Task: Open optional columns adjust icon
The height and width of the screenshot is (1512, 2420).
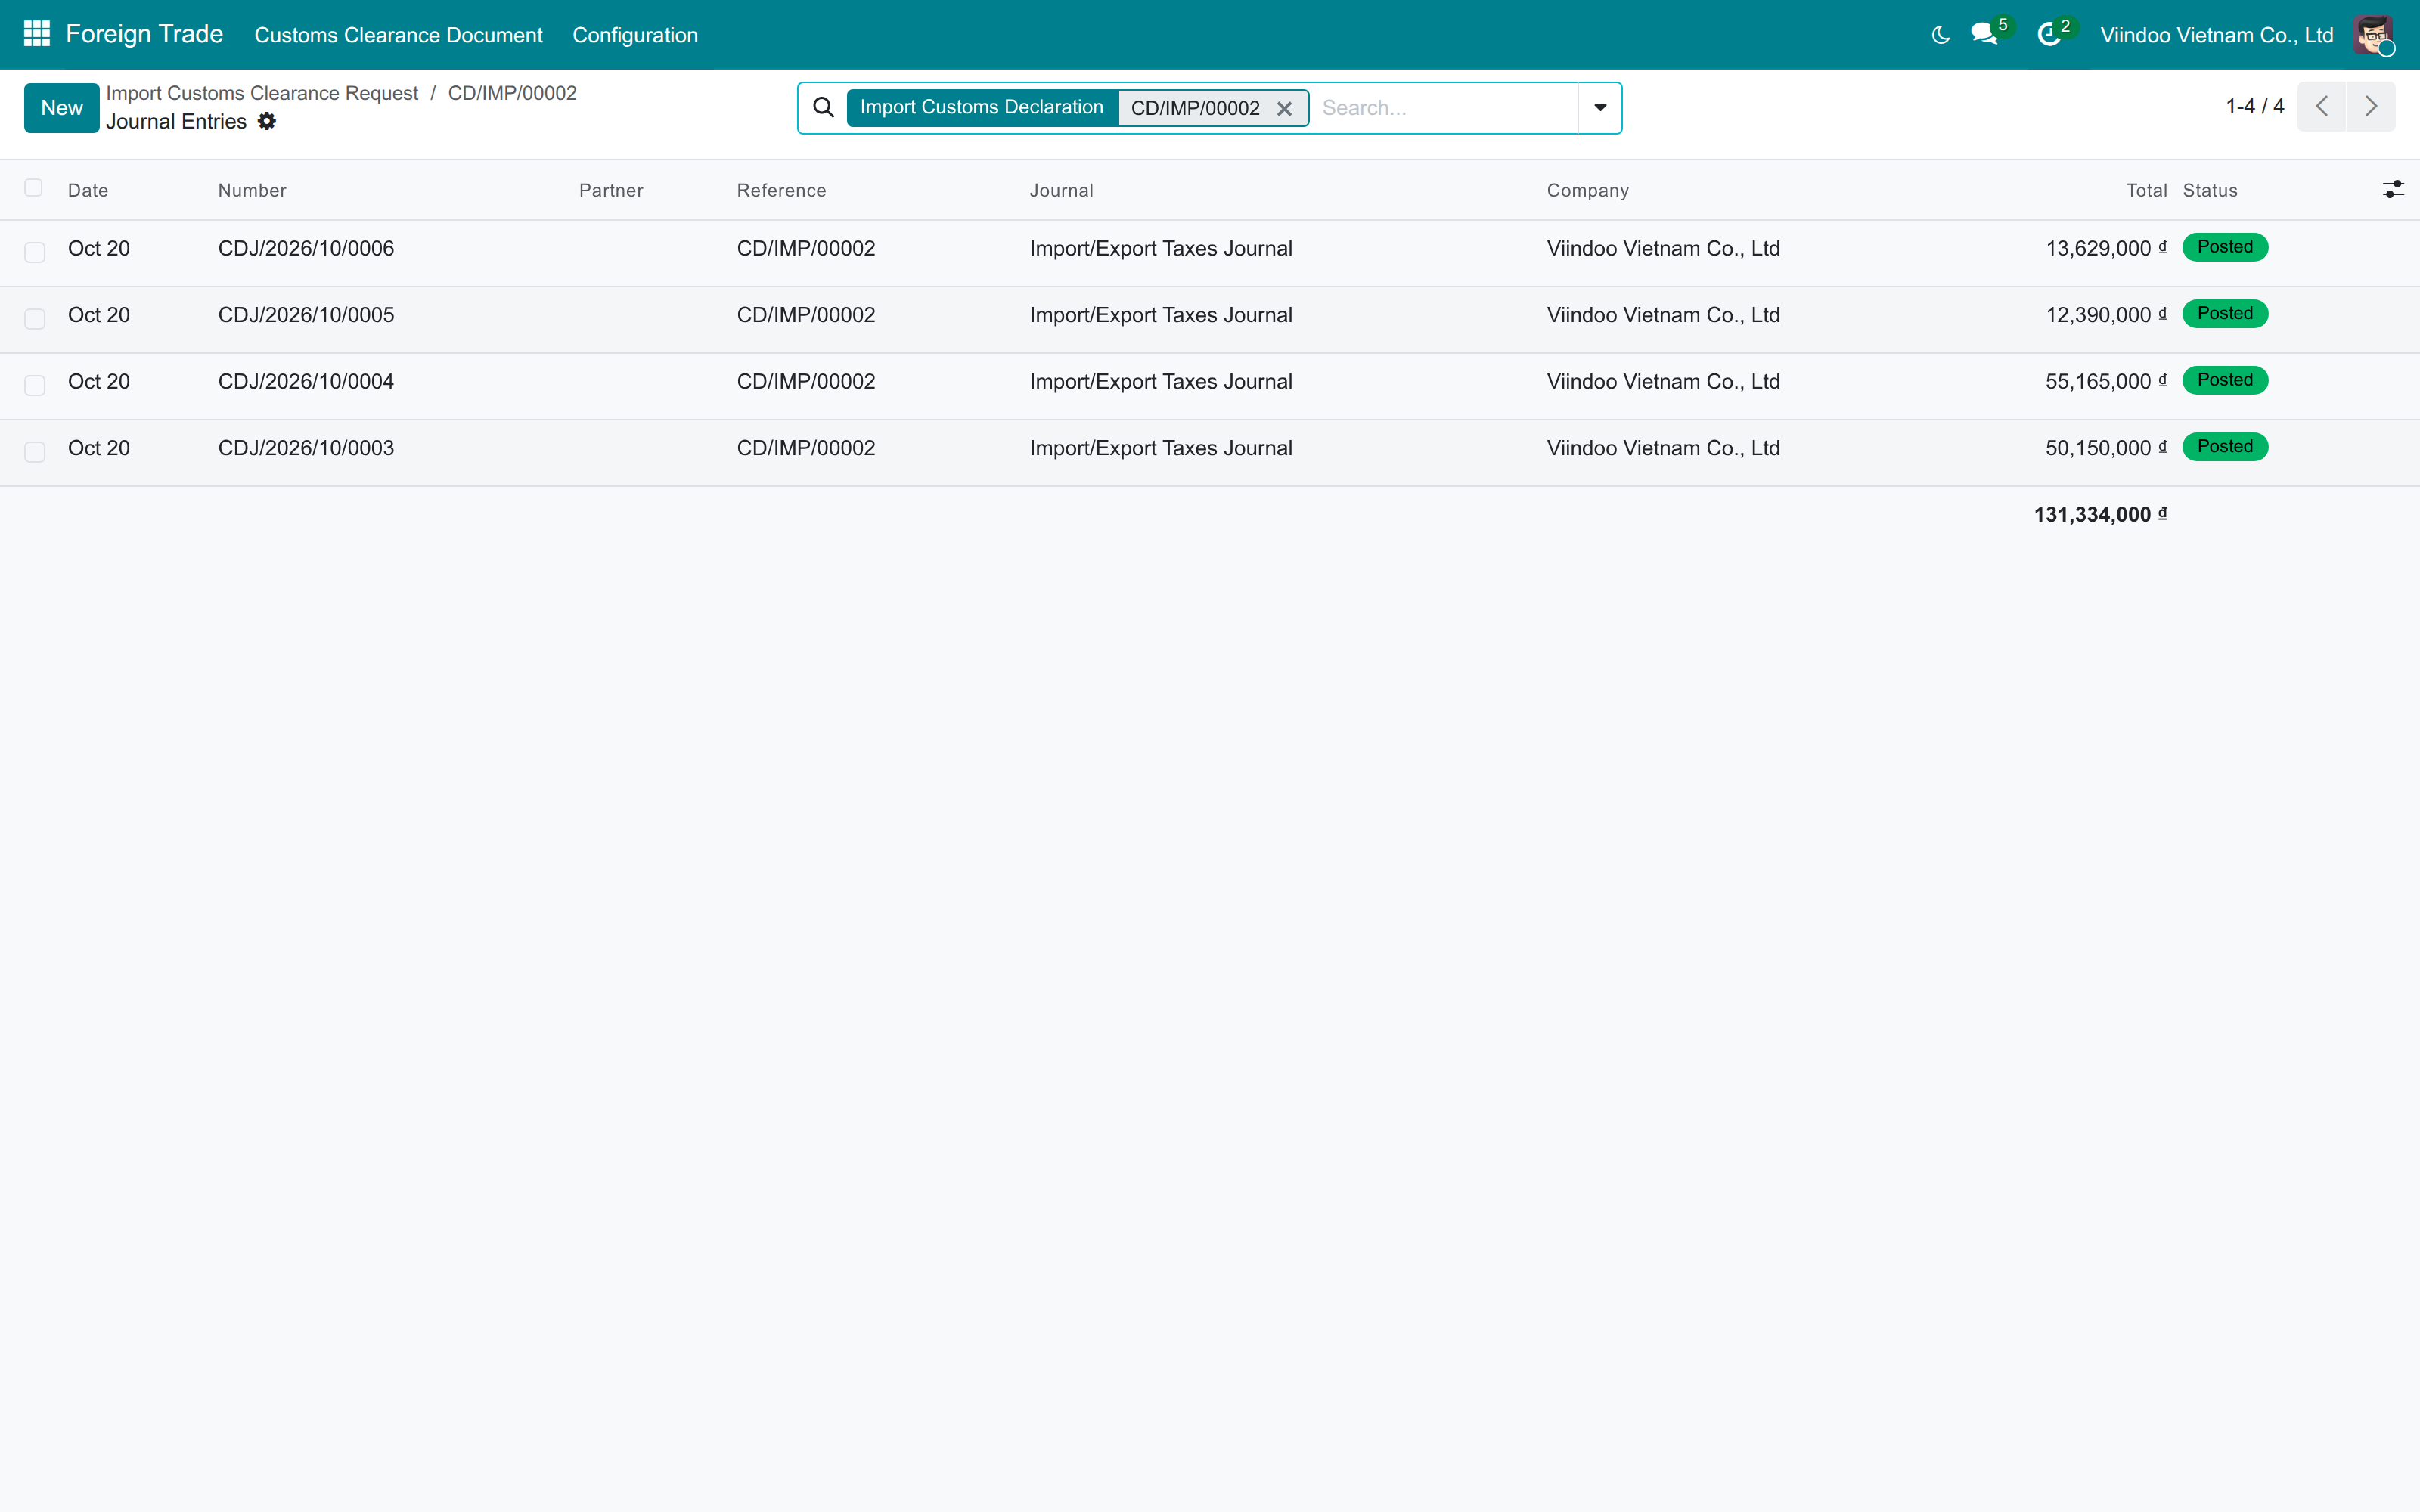Action: tap(2393, 189)
